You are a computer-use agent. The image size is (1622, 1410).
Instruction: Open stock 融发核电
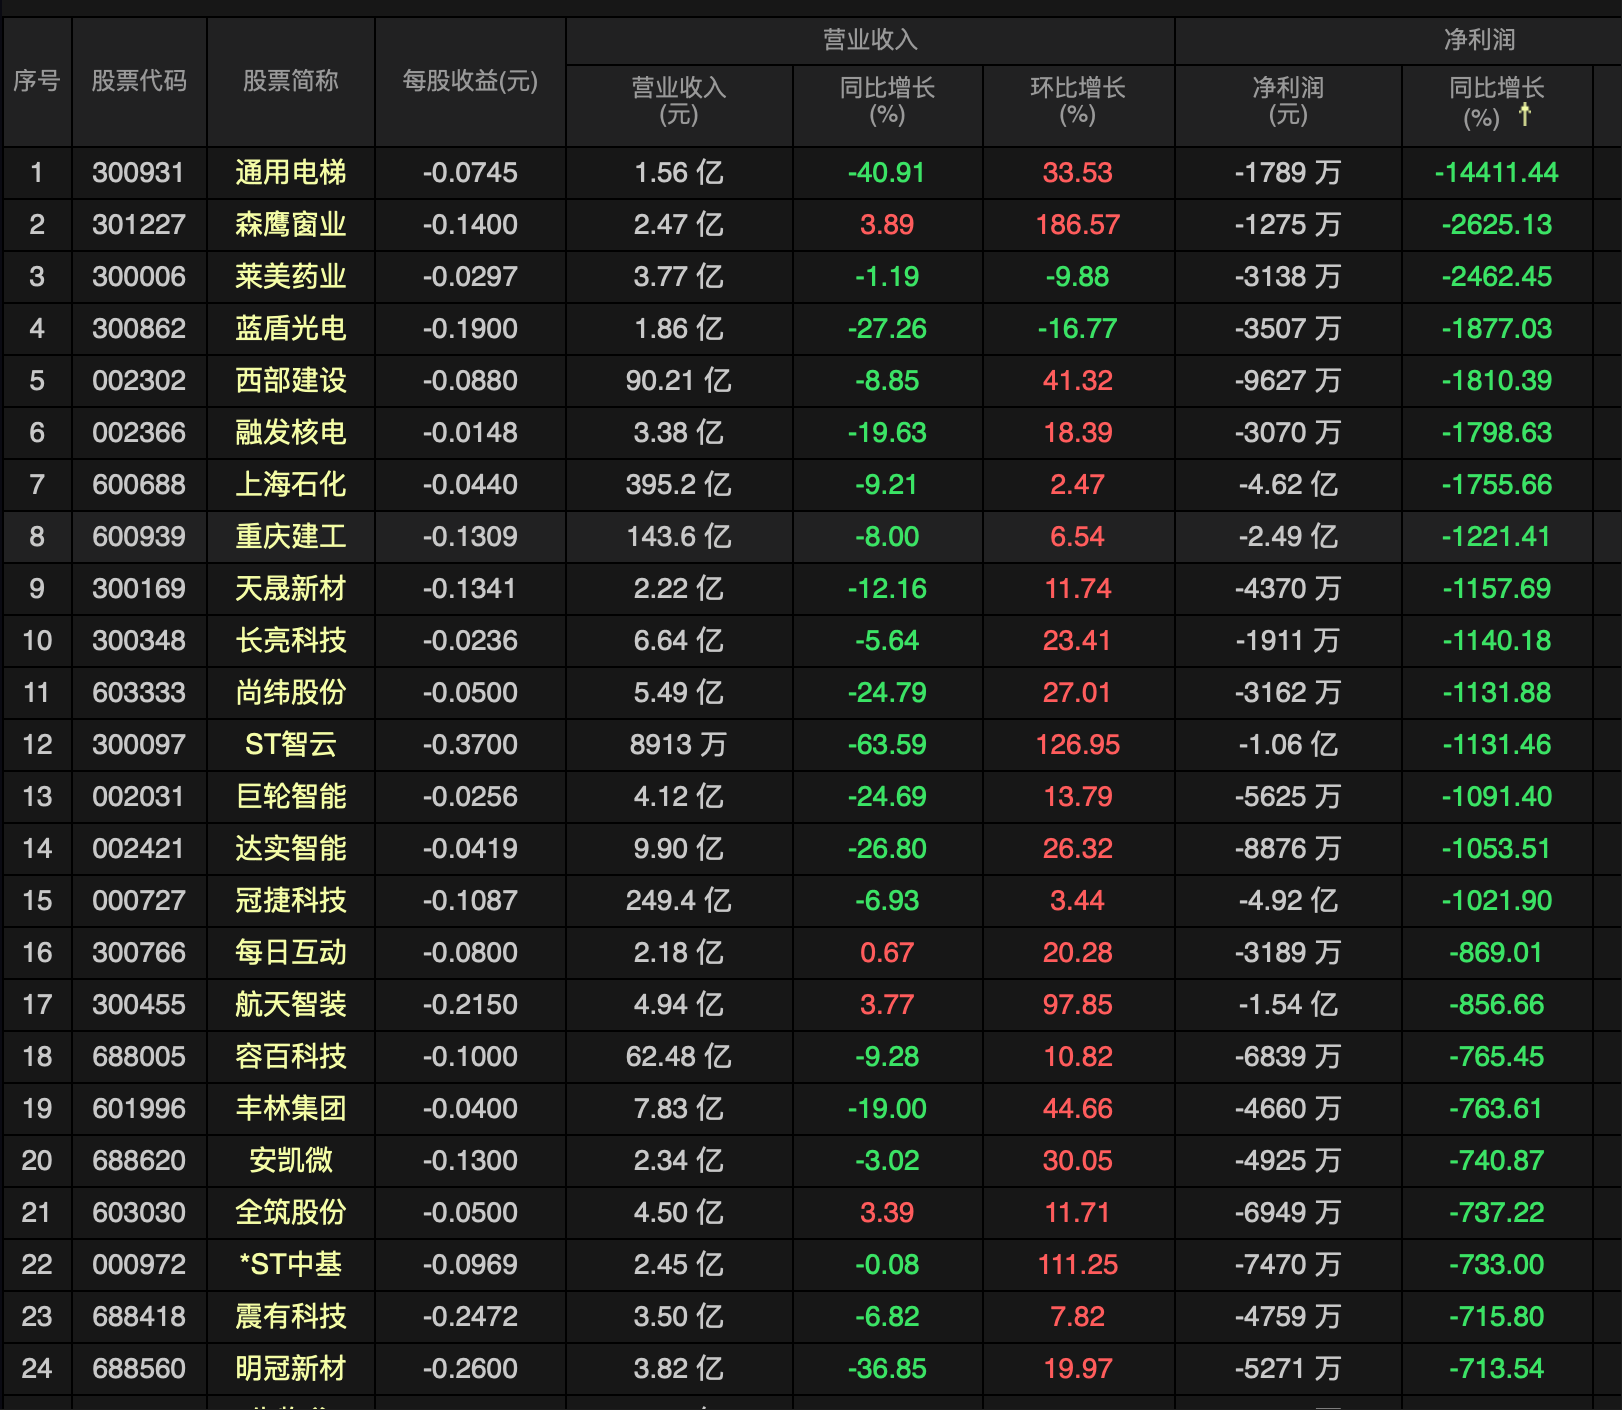pyautogui.click(x=291, y=433)
